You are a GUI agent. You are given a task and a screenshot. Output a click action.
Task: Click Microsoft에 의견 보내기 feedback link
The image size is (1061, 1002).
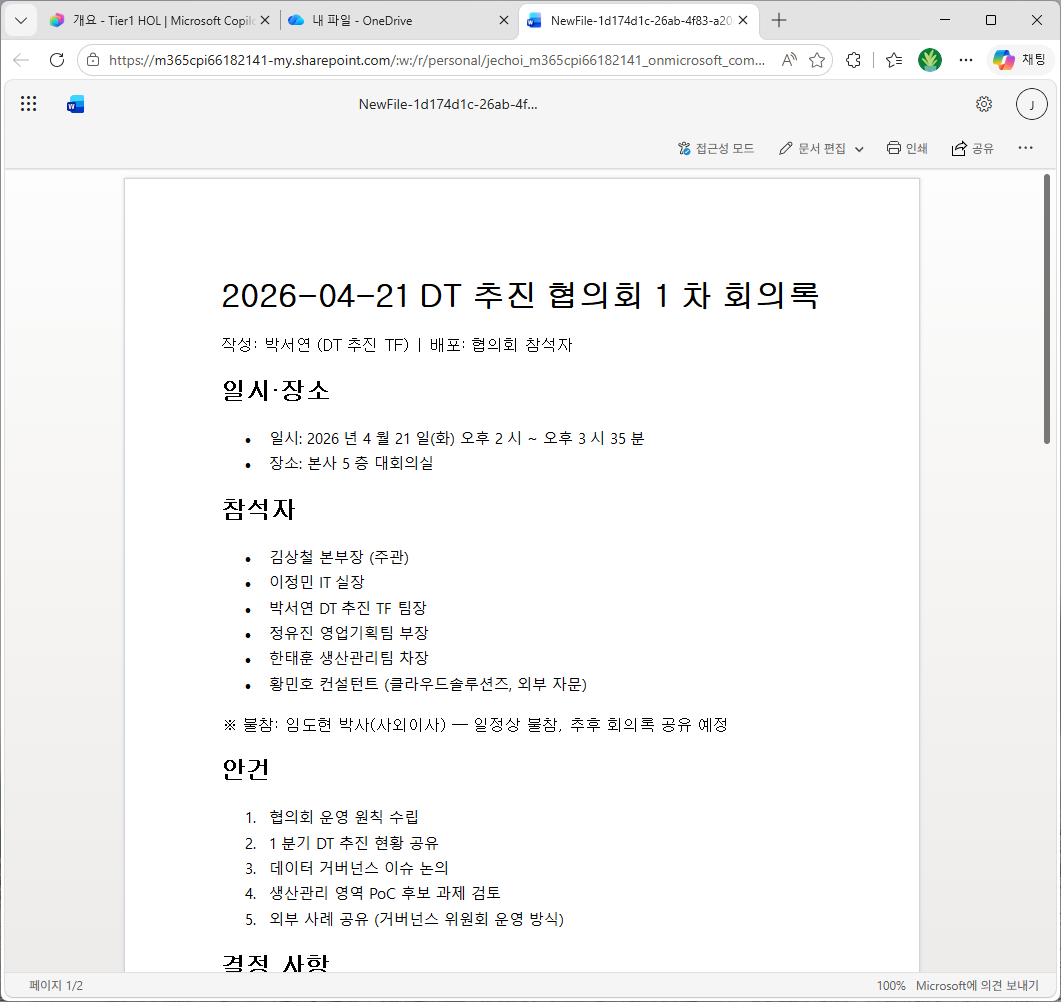click(x=977, y=986)
